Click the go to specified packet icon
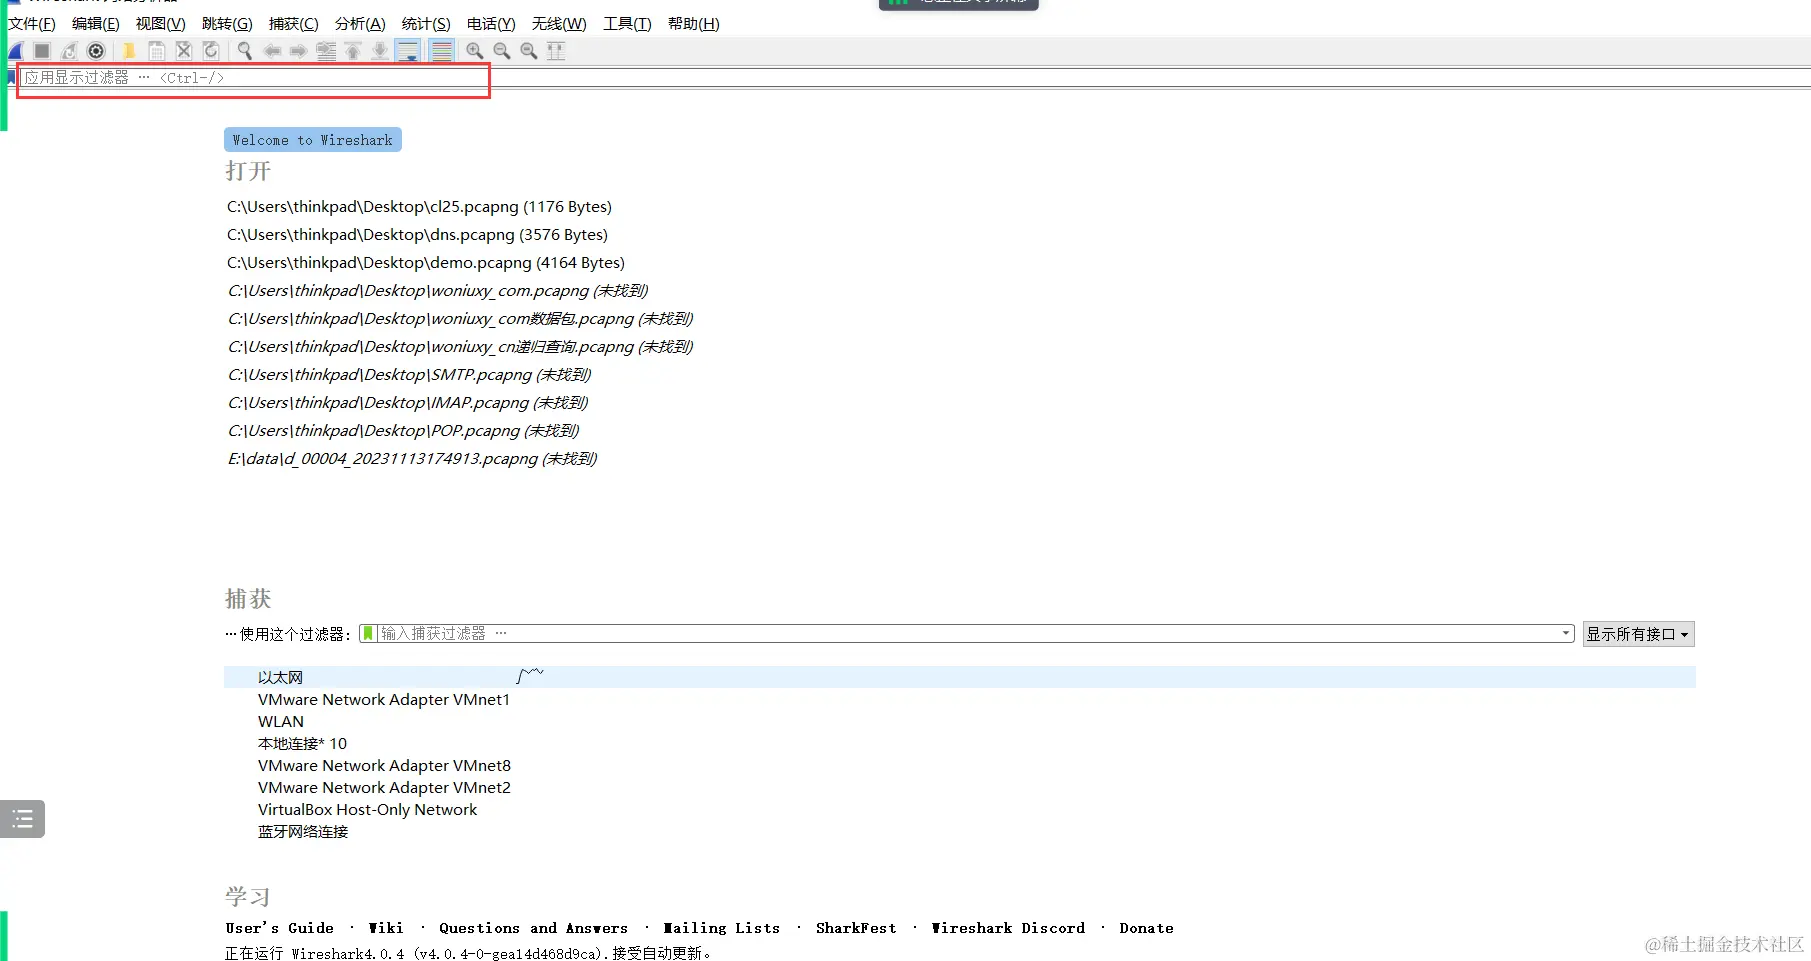Viewport: 1811px width, 961px height. 326,51
